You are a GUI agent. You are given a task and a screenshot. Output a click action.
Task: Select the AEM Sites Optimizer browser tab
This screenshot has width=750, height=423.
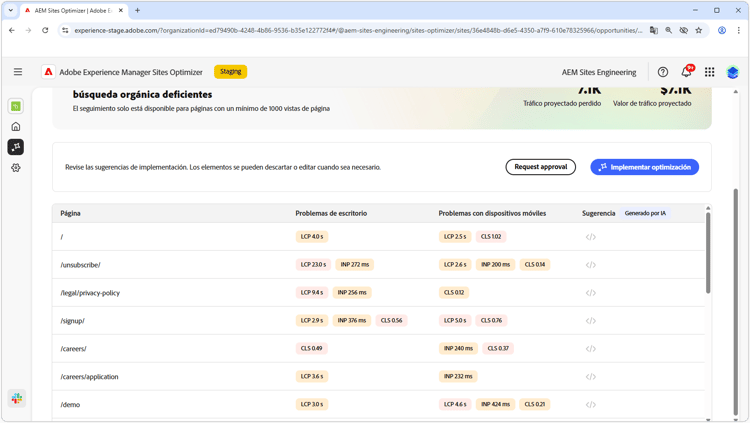(74, 10)
